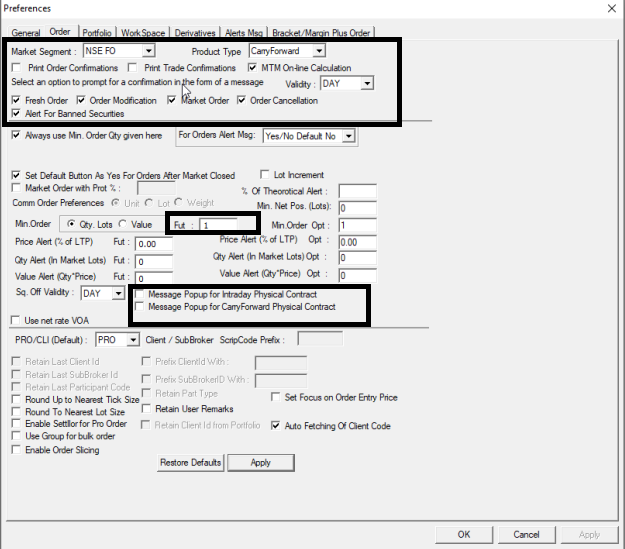Click the OK button
The width and height of the screenshot is (625, 549).
pyautogui.click(x=464, y=535)
